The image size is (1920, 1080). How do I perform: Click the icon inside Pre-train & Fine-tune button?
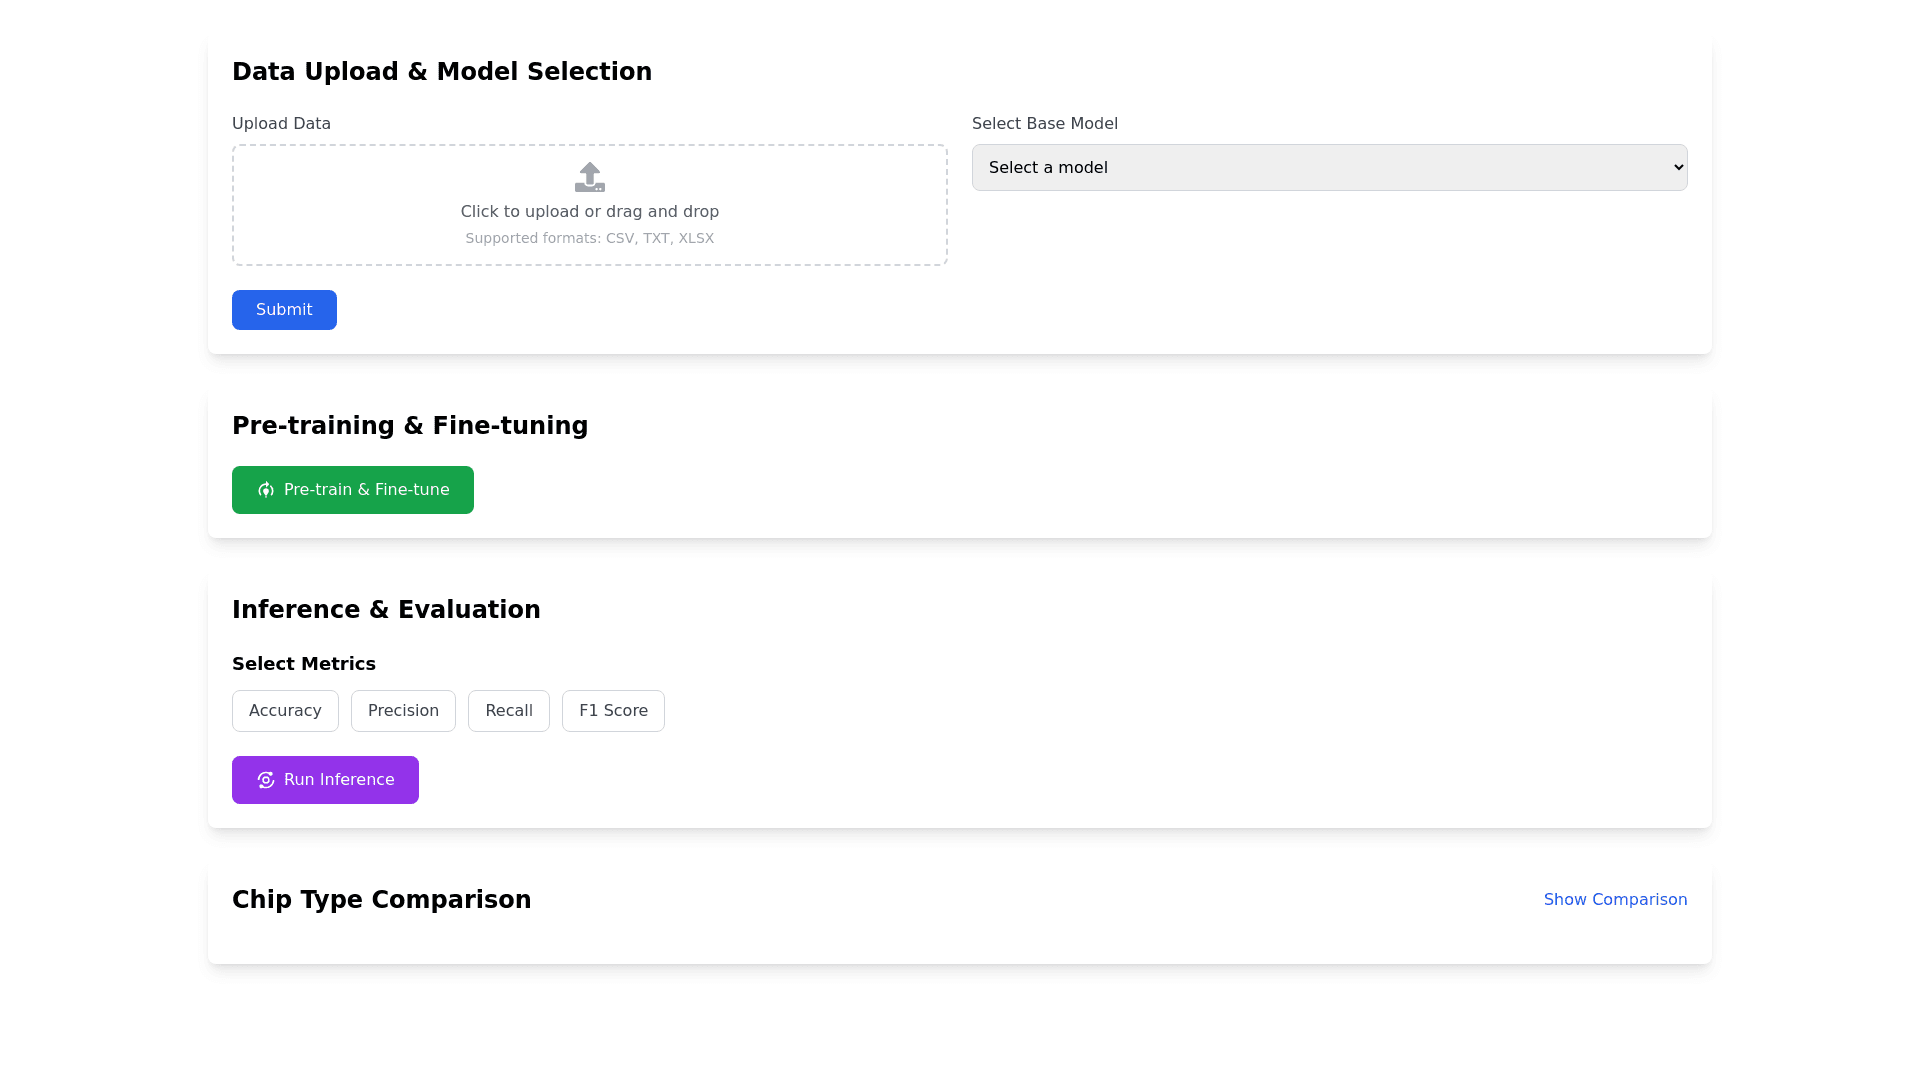coord(265,490)
